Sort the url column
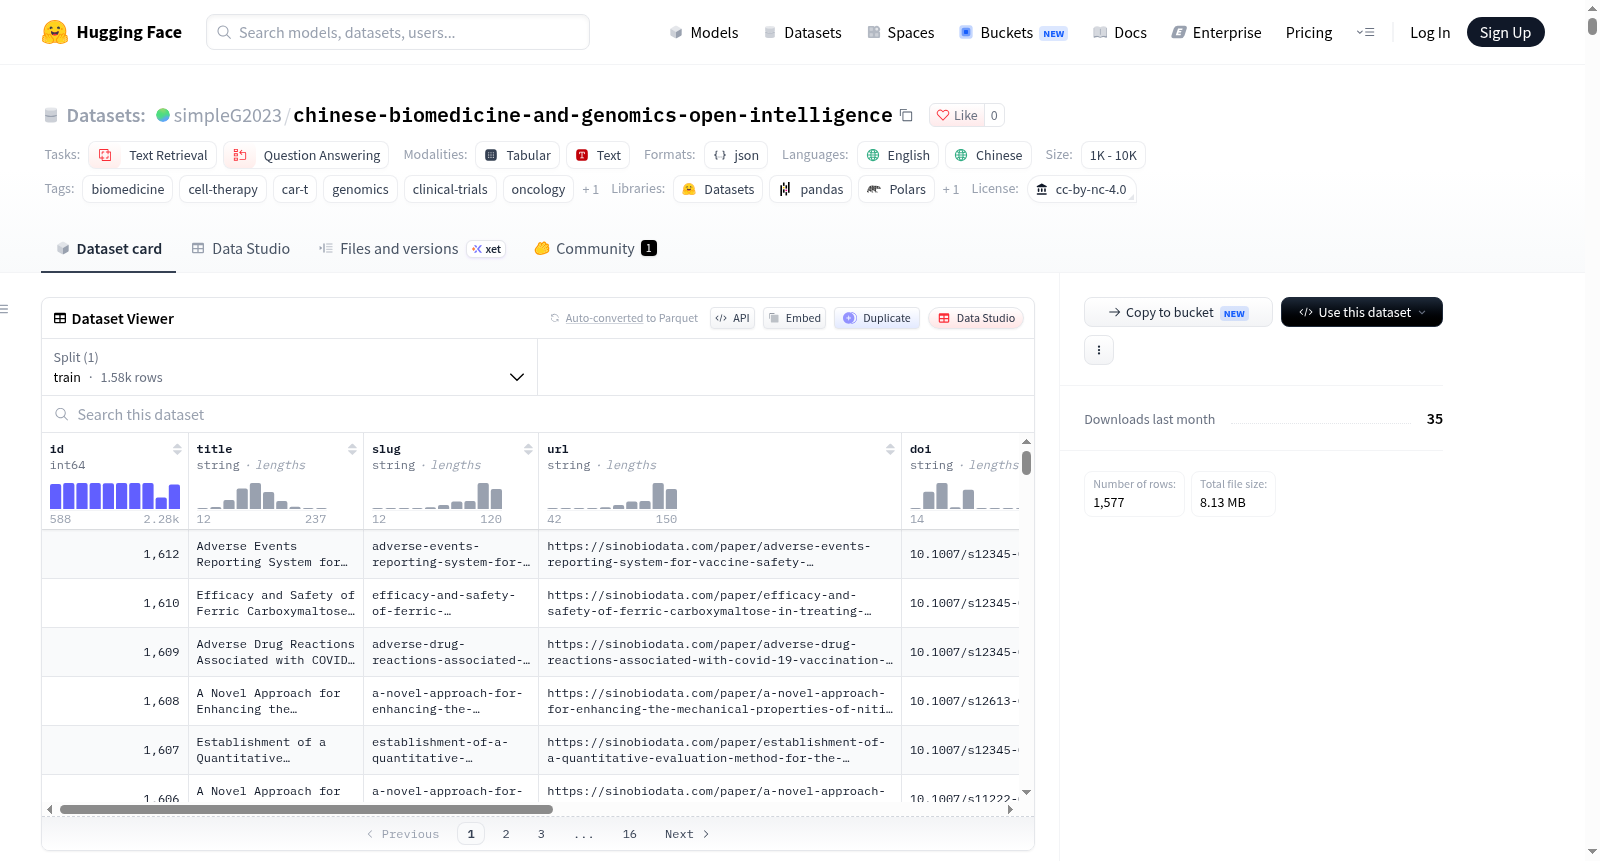This screenshot has height=861, width=1600. pos(890,449)
